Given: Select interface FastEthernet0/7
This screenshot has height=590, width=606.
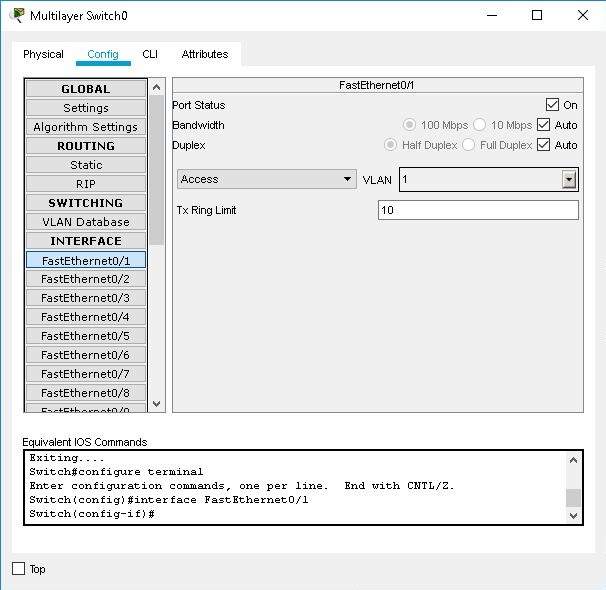Looking at the screenshot, I should (x=86, y=374).
